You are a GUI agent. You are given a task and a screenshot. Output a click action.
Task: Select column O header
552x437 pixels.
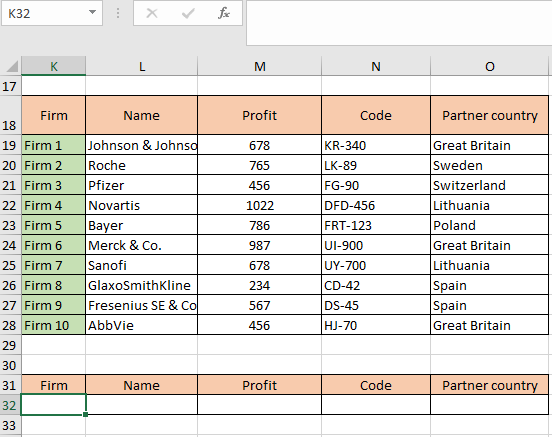(489, 66)
